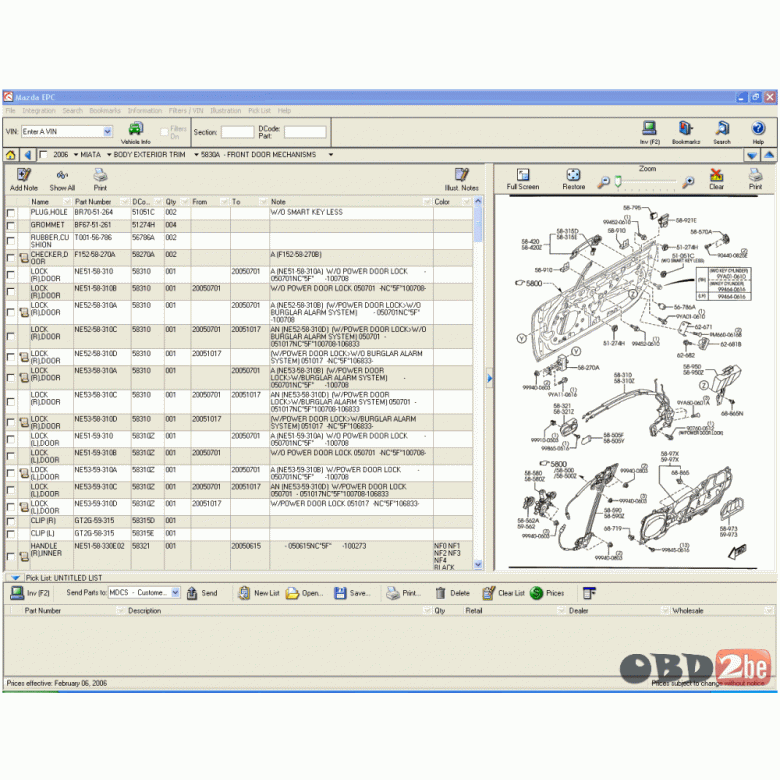Viewport: 780px width, 780px height.
Task: Zoom out illustration magnifier
Action: [x=603, y=182]
